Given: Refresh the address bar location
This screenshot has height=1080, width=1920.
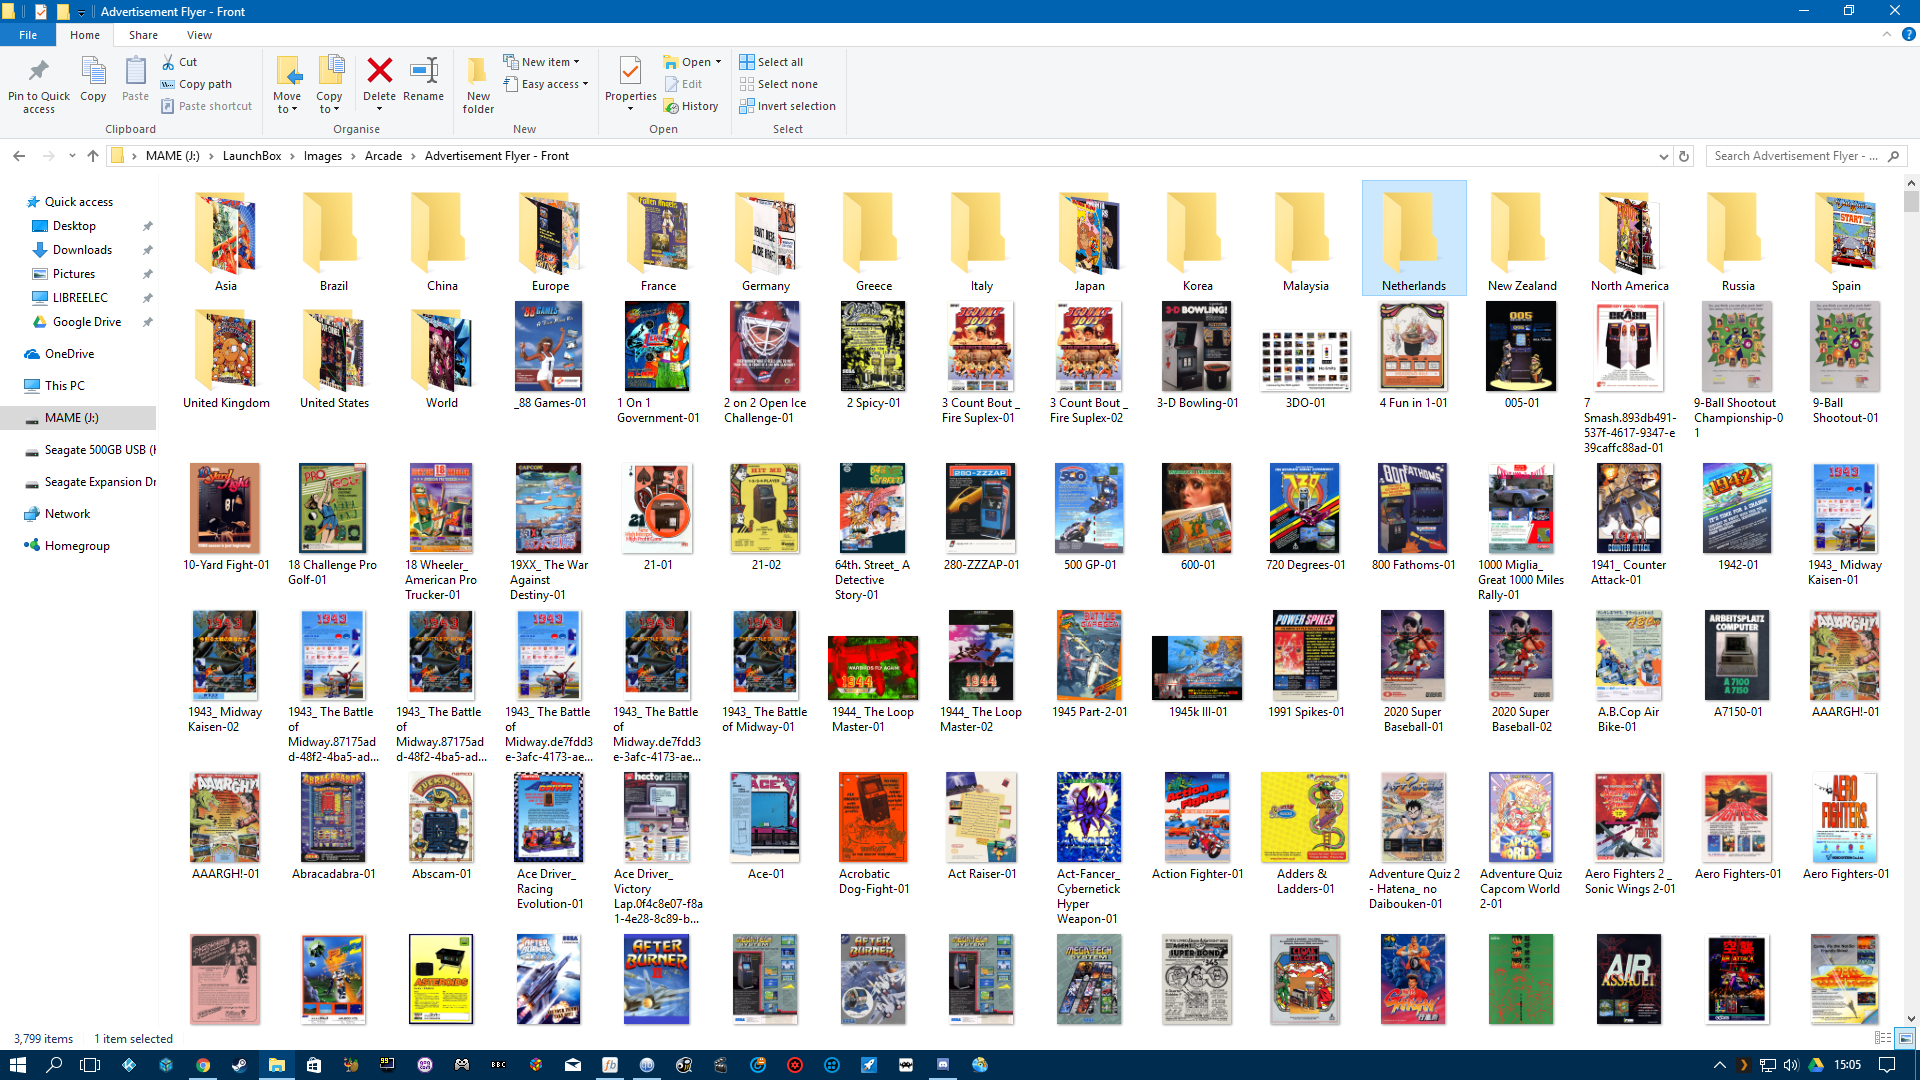Looking at the screenshot, I should click(x=1684, y=156).
